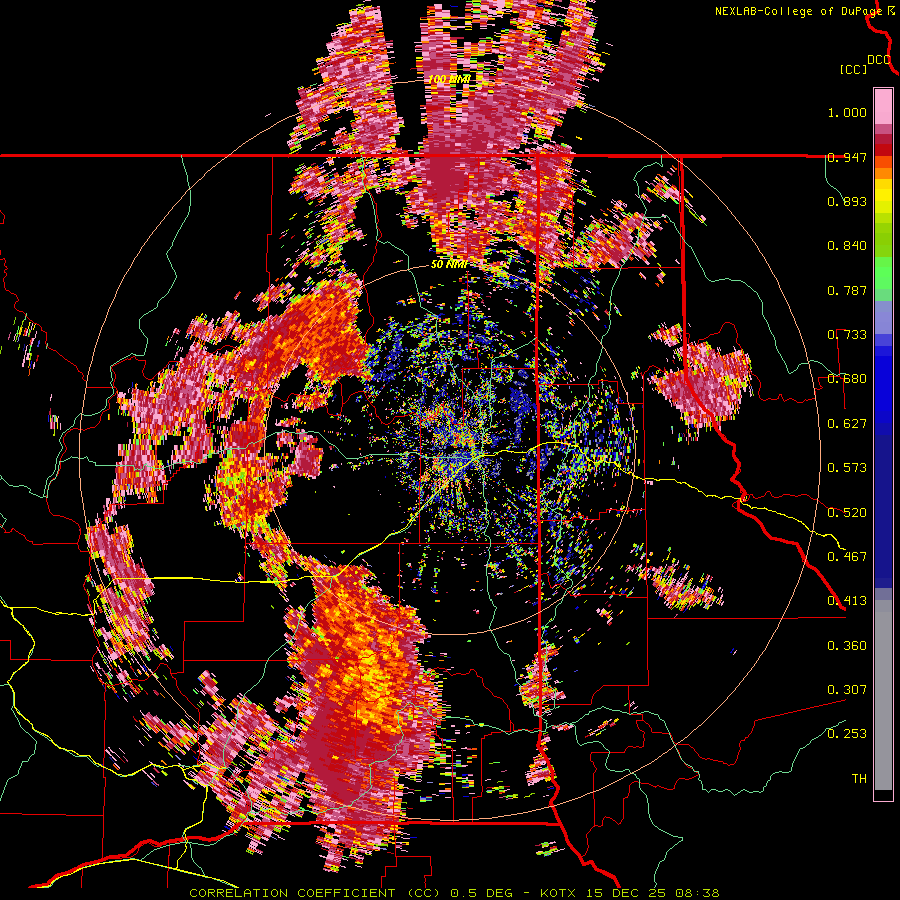The image size is (900, 900).
Task: Click the DCC label above color bar
Action: pyautogui.click(x=879, y=60)
